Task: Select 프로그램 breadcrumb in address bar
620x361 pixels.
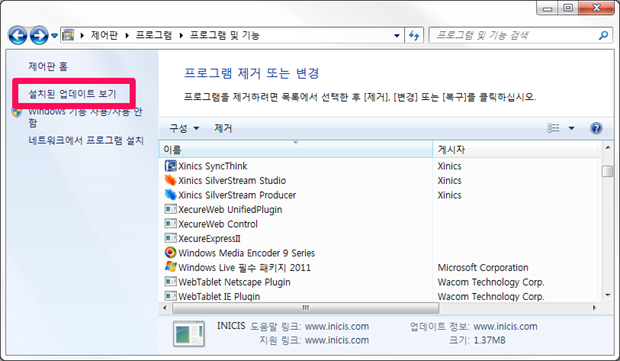Action: 154,35
